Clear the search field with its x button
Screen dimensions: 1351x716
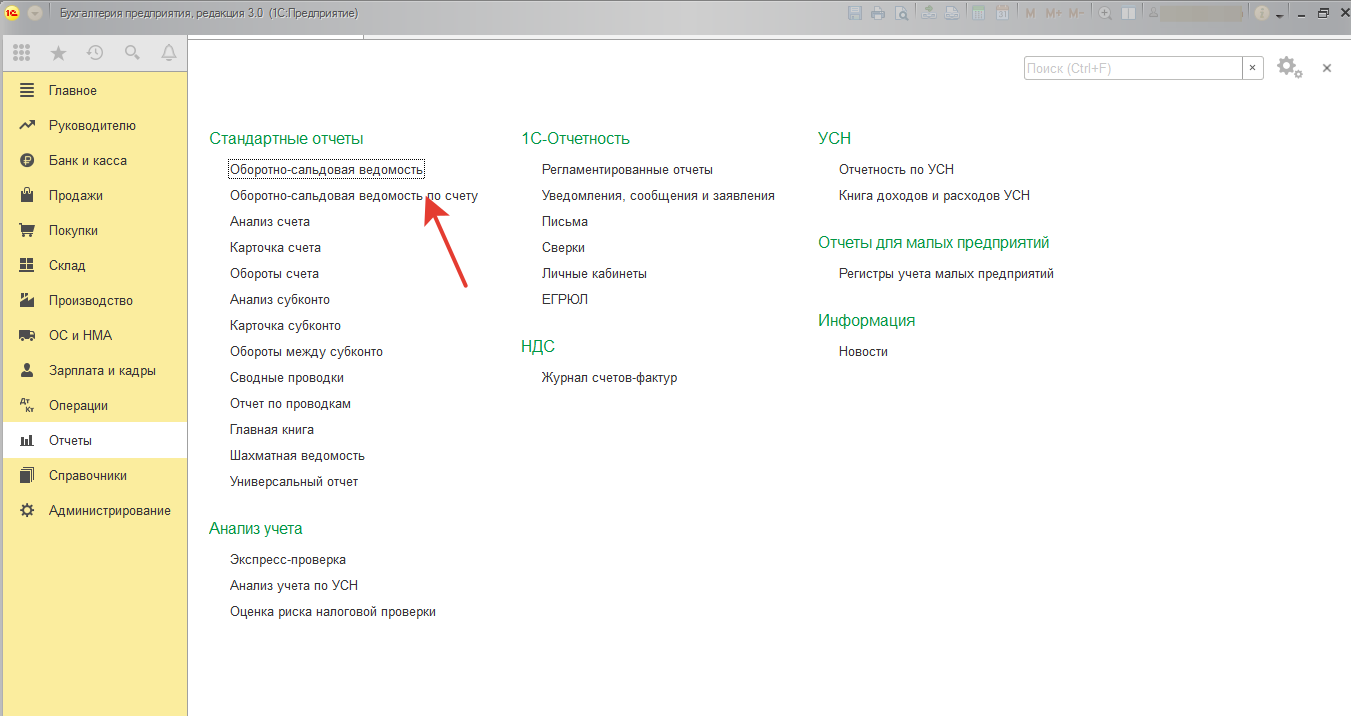(x=1253, y=68)
